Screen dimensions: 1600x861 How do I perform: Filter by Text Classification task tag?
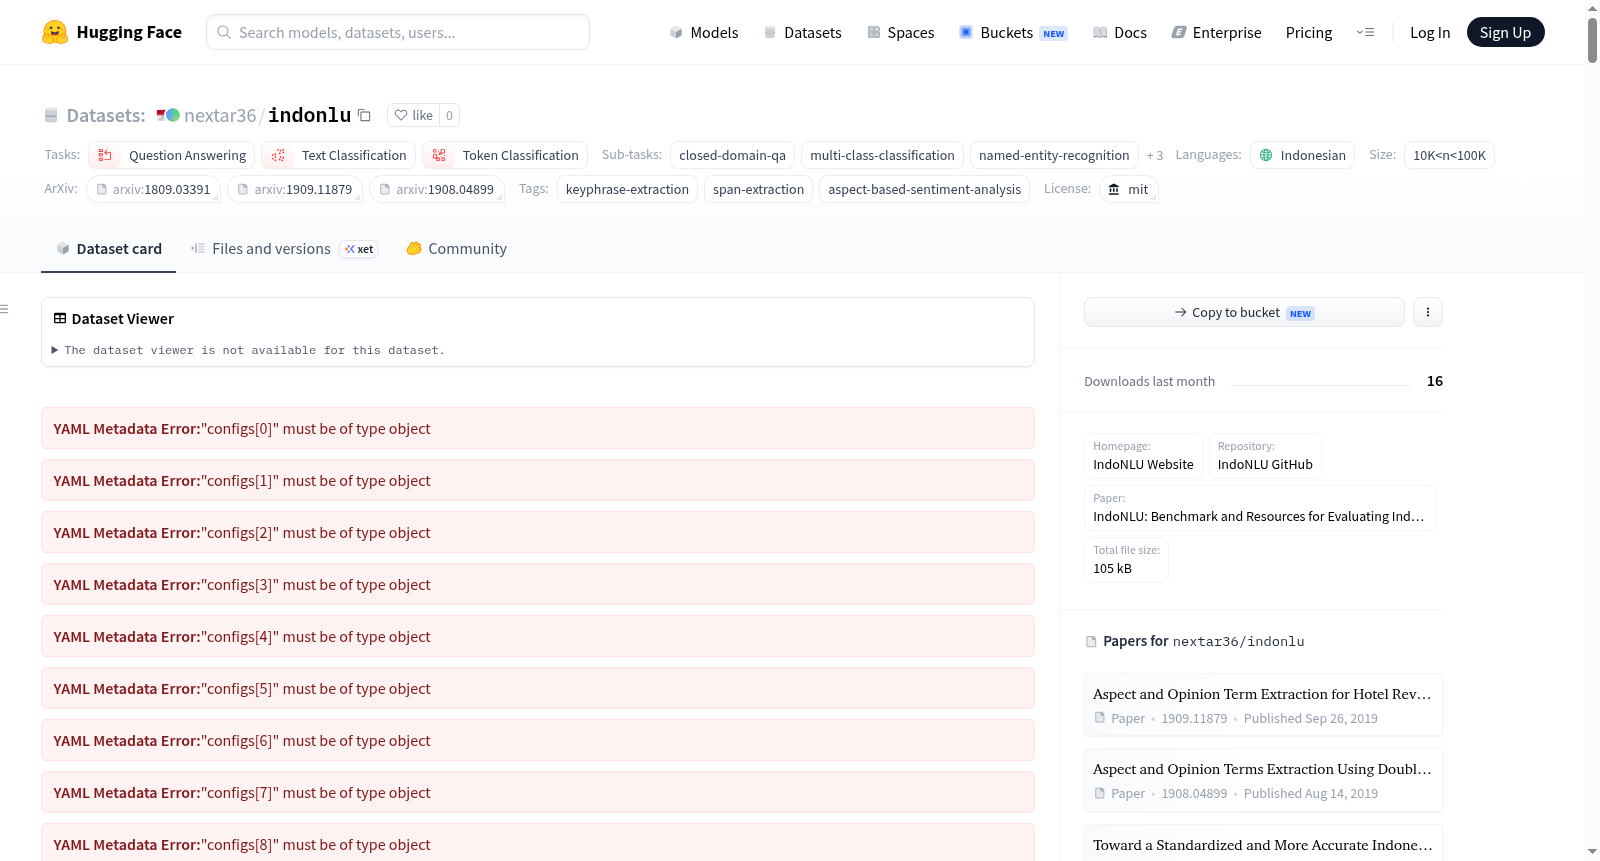tap(339, 155)
